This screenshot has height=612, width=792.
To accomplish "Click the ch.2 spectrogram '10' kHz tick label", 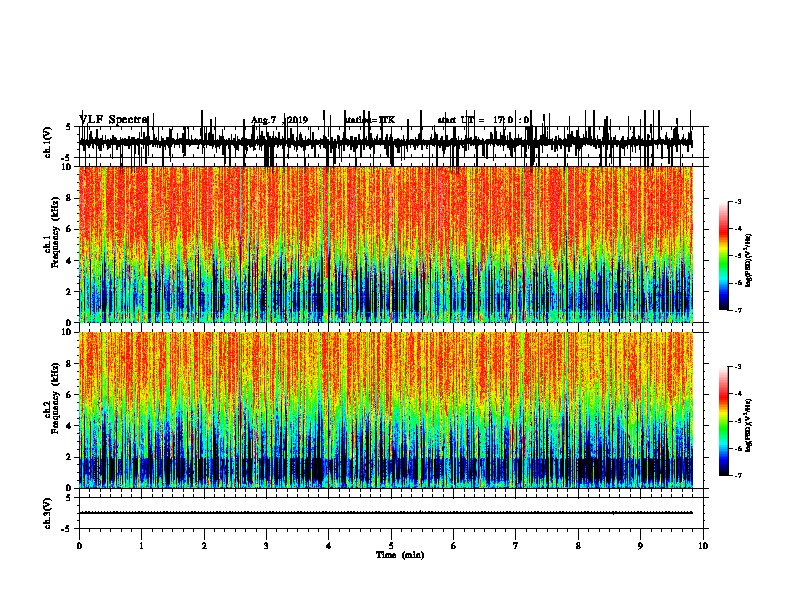I will pos(68,332).
